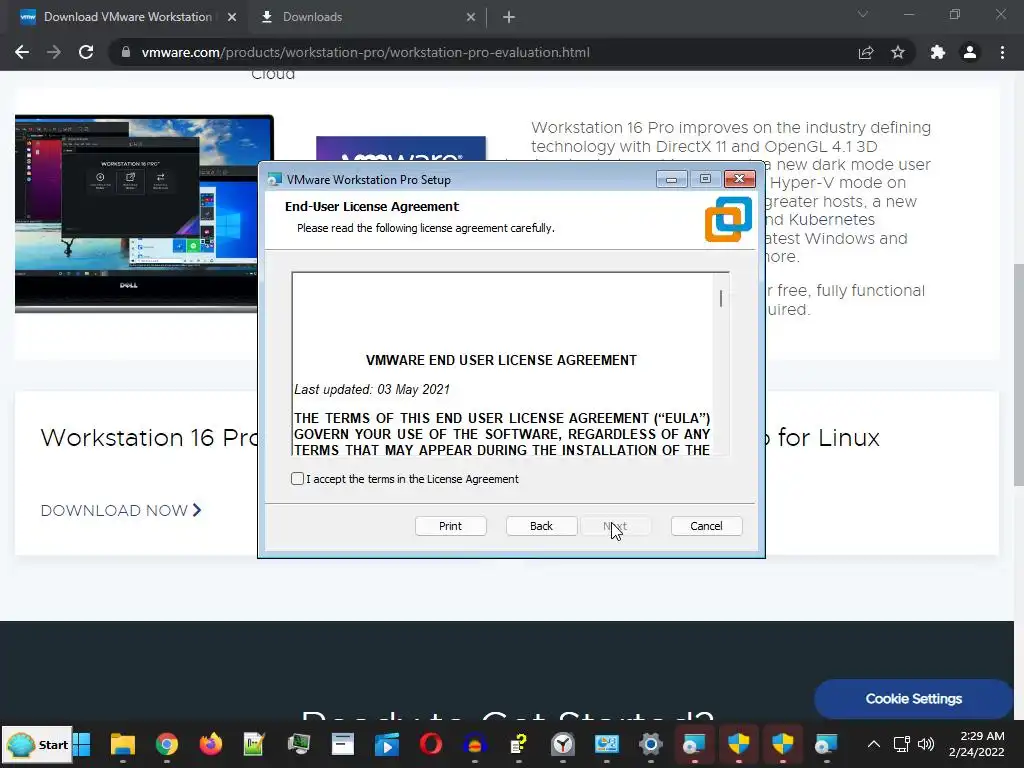Image resolution: width=1024 pixels, height=768 pixels.
Task: Open Chrome extensions puzzle icon
Action: click(x=938, y=52)
